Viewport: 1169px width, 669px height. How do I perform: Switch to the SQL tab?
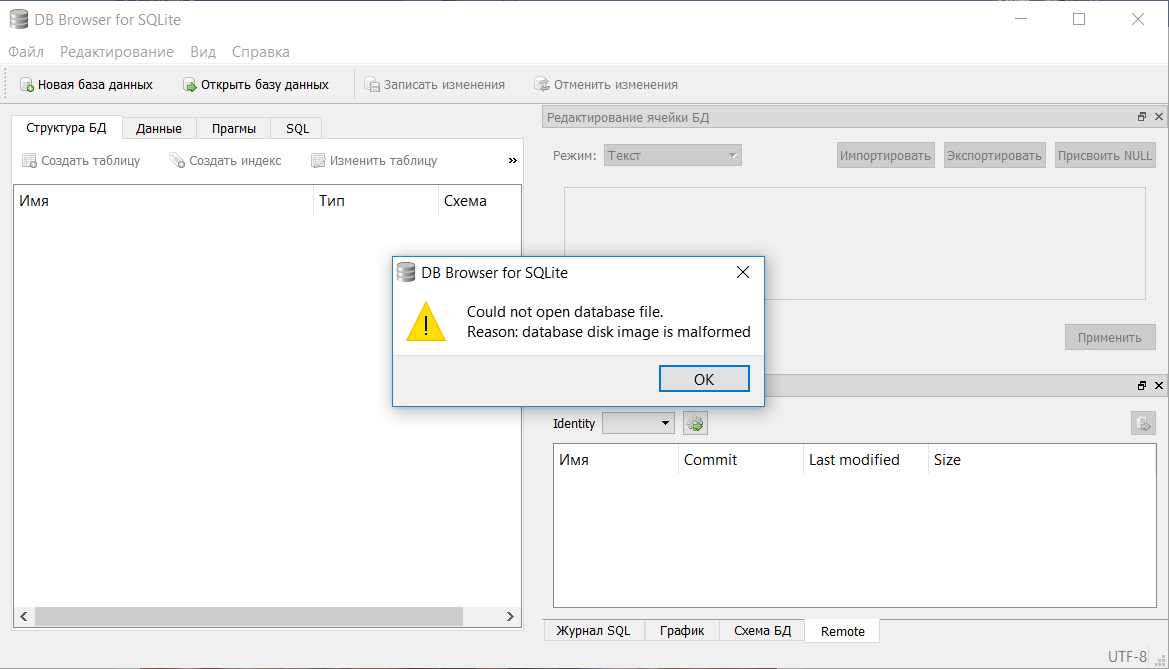pyautogui.click(x=297, y=128)
